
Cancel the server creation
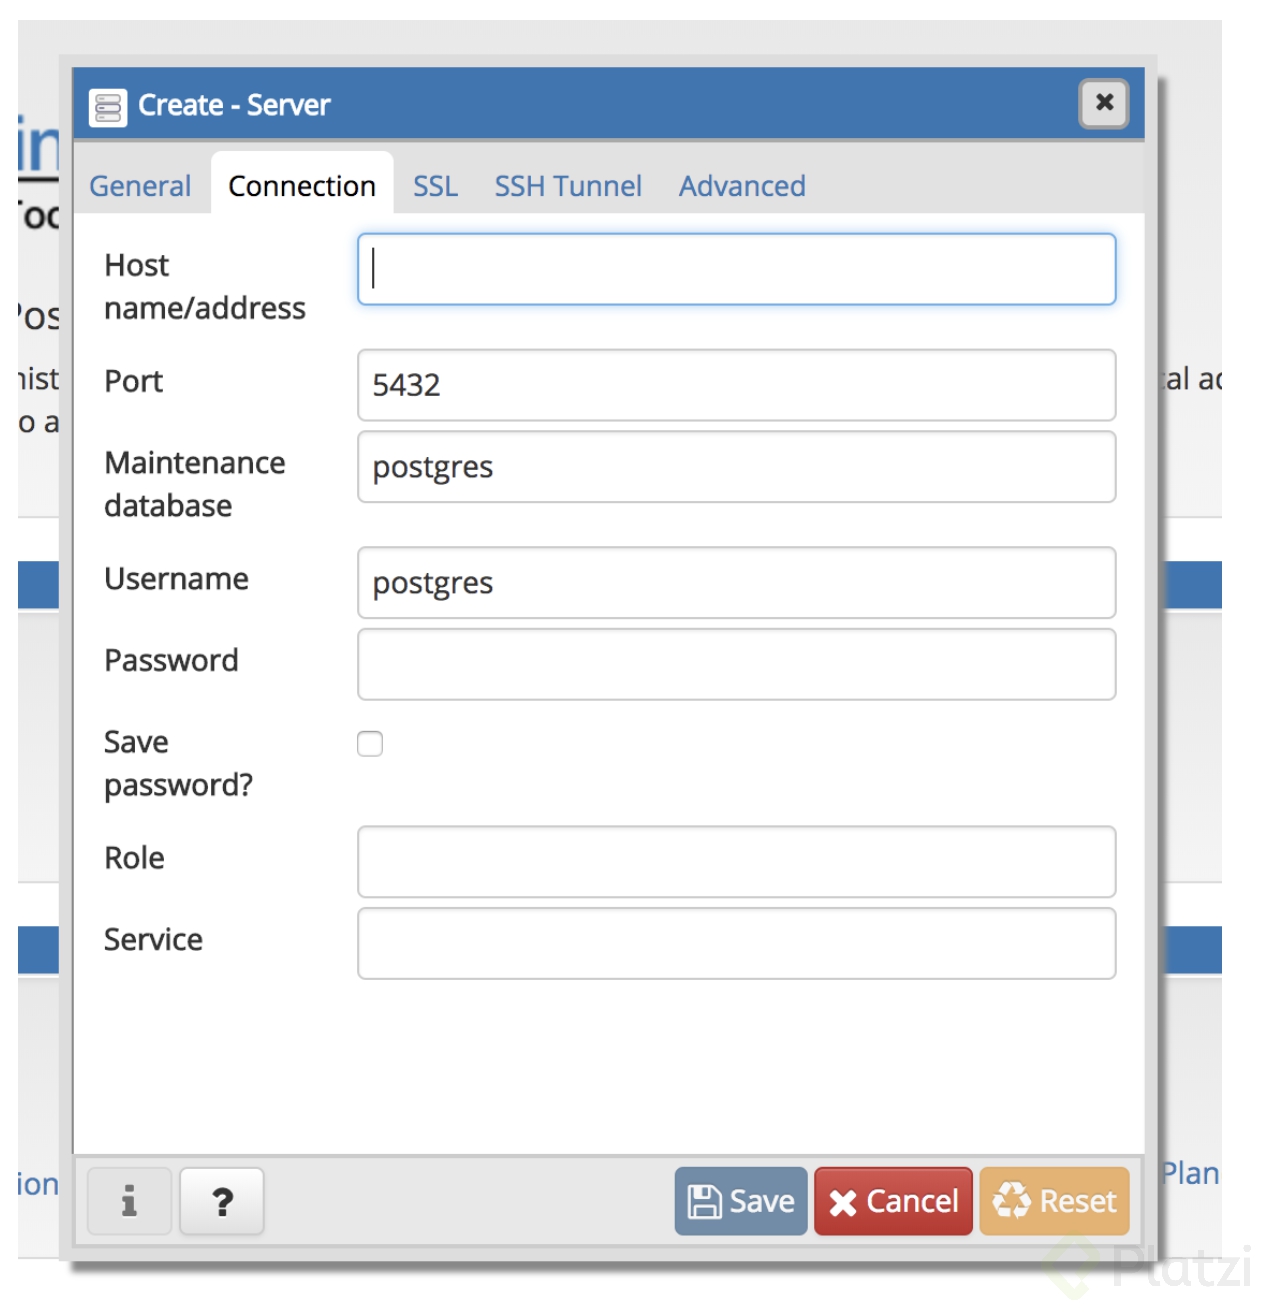click(893, 1201)
